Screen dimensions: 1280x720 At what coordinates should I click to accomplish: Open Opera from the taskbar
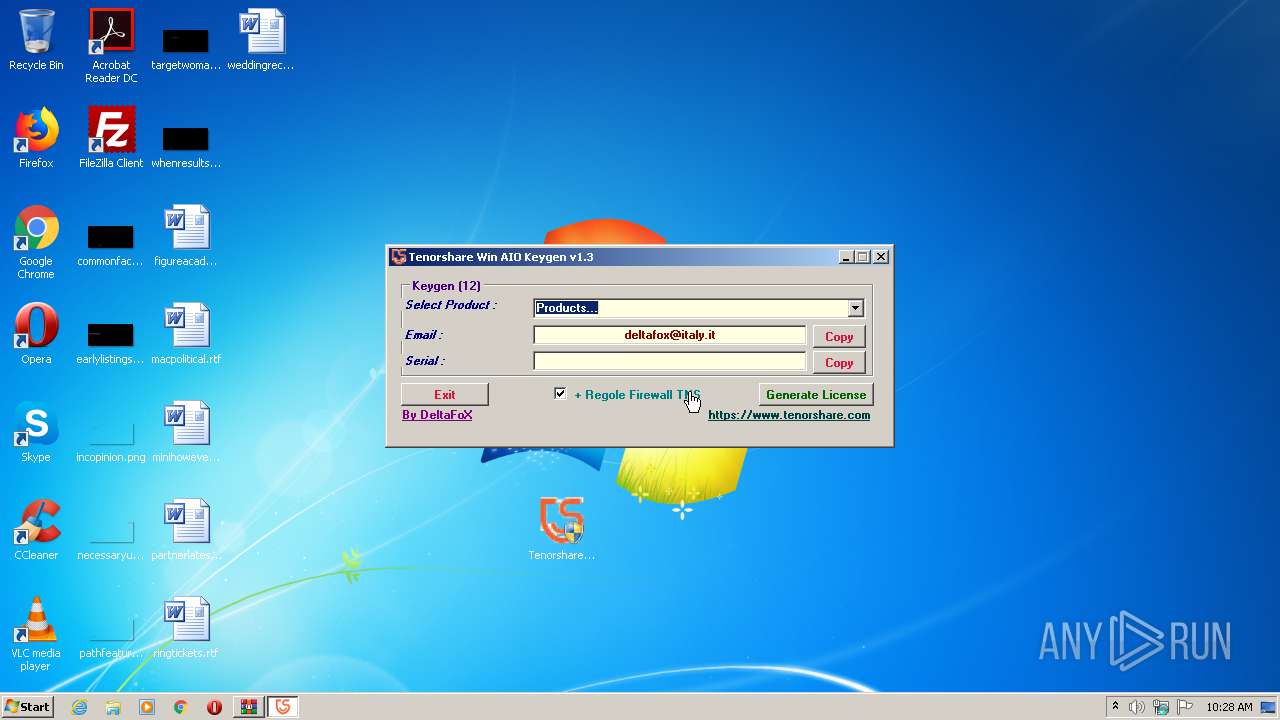pyautogui.click(x=214, y=707)
